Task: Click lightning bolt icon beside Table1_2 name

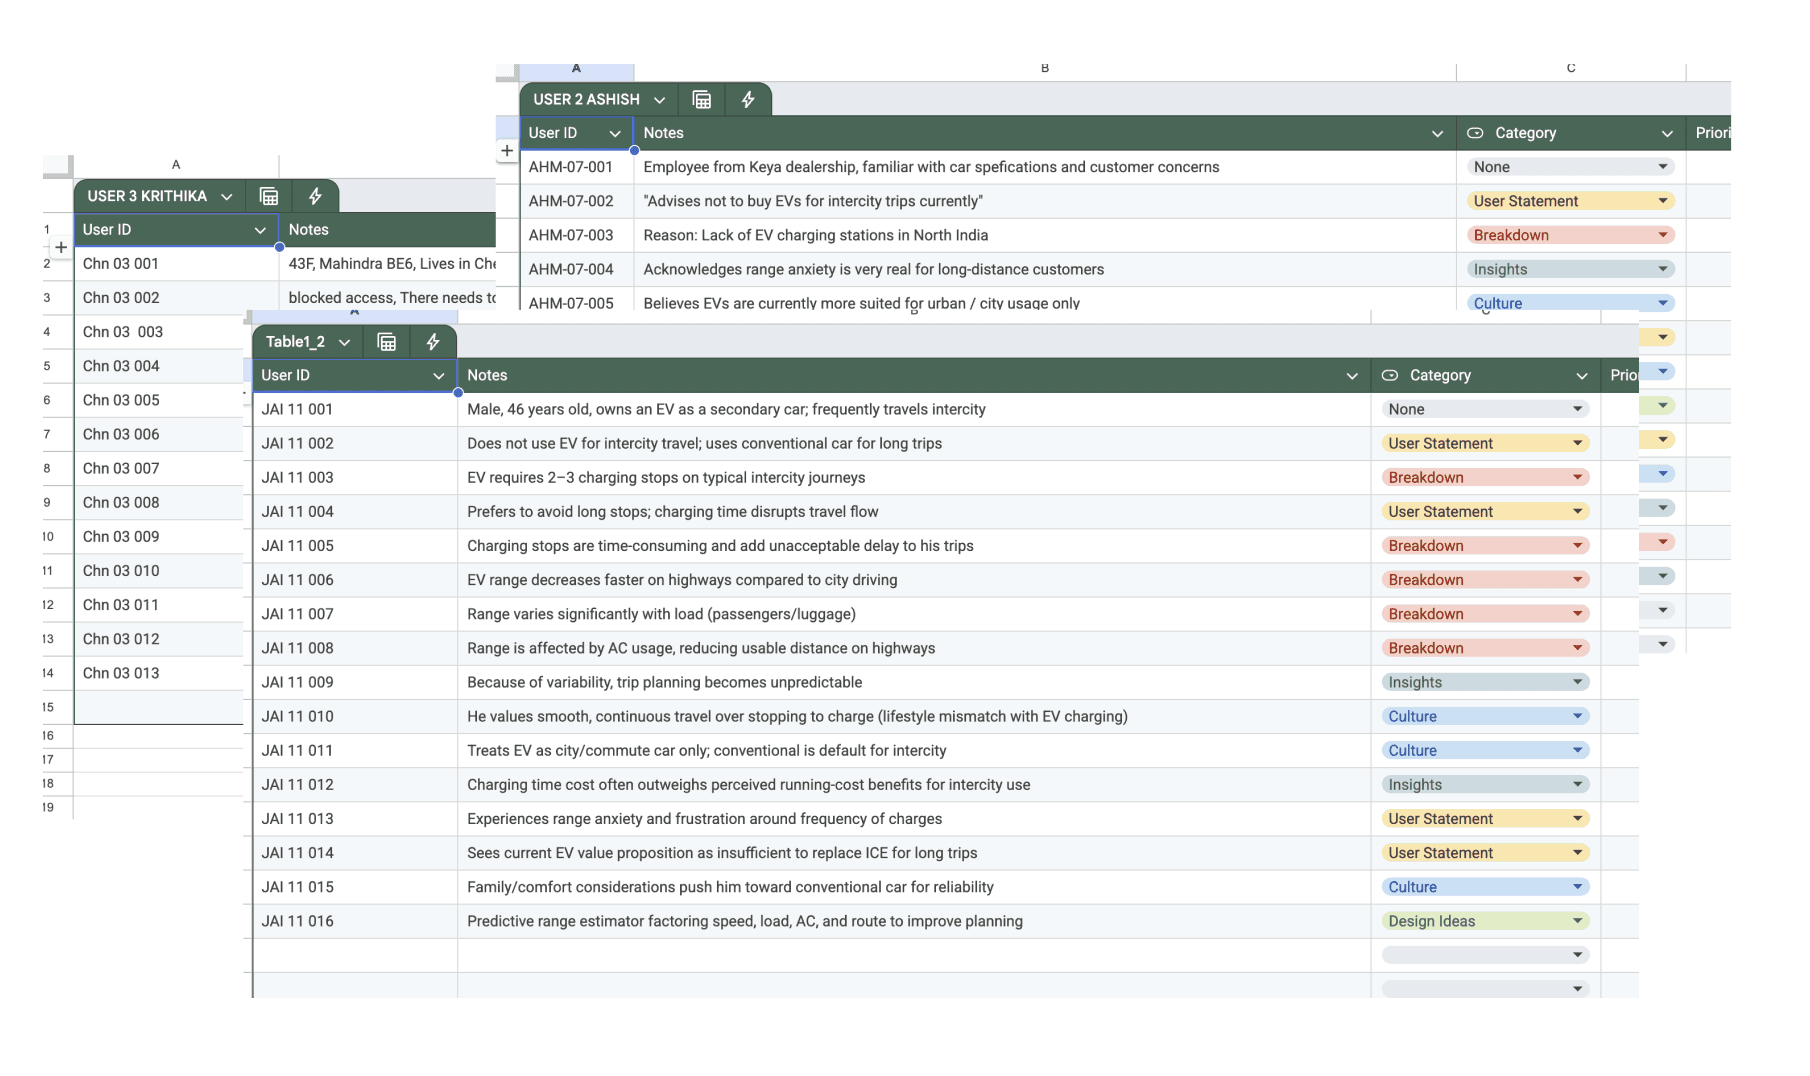Action: (x=433, y=342)
